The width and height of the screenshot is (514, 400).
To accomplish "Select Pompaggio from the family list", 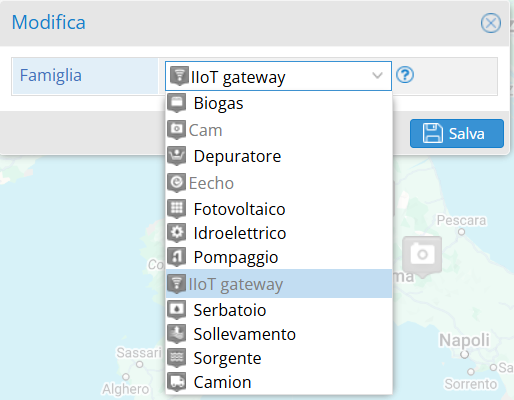I will (x=279, y=257).
